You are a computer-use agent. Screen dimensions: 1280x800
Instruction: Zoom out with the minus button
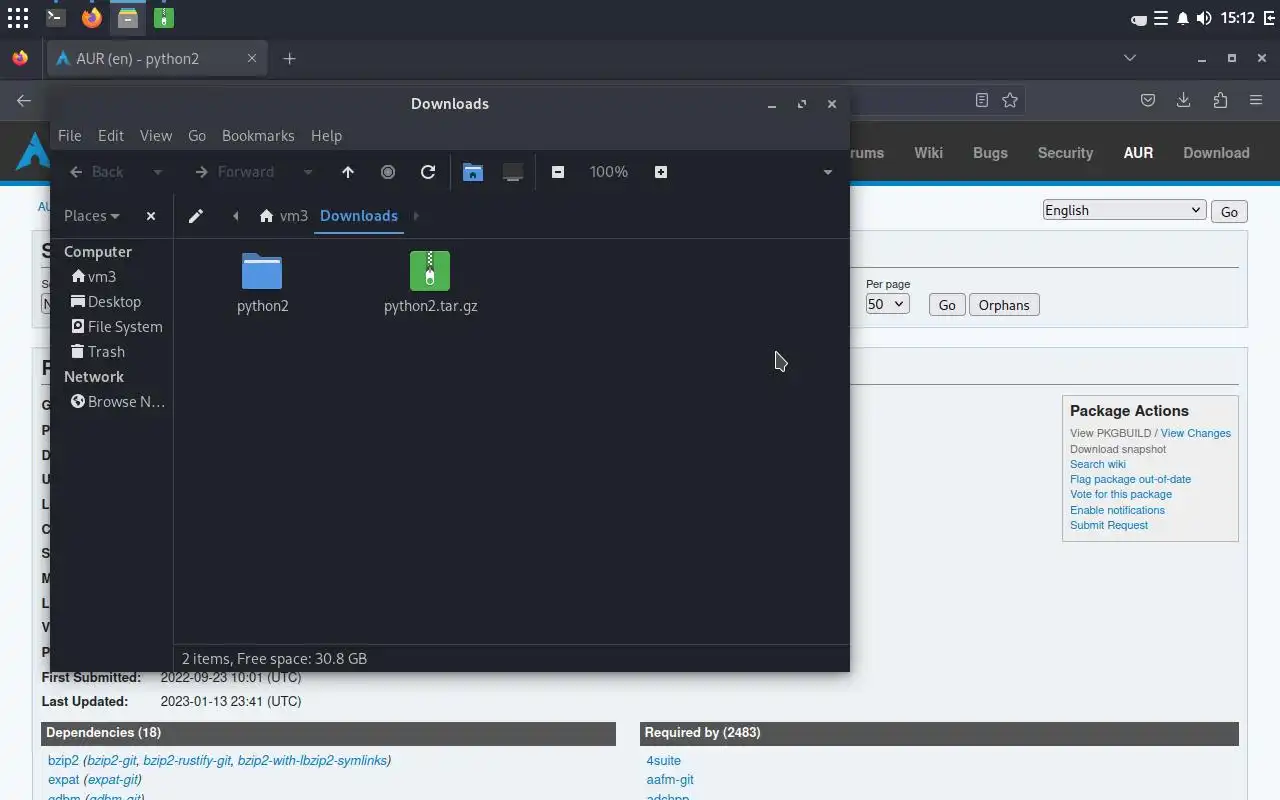coord(558,172)
